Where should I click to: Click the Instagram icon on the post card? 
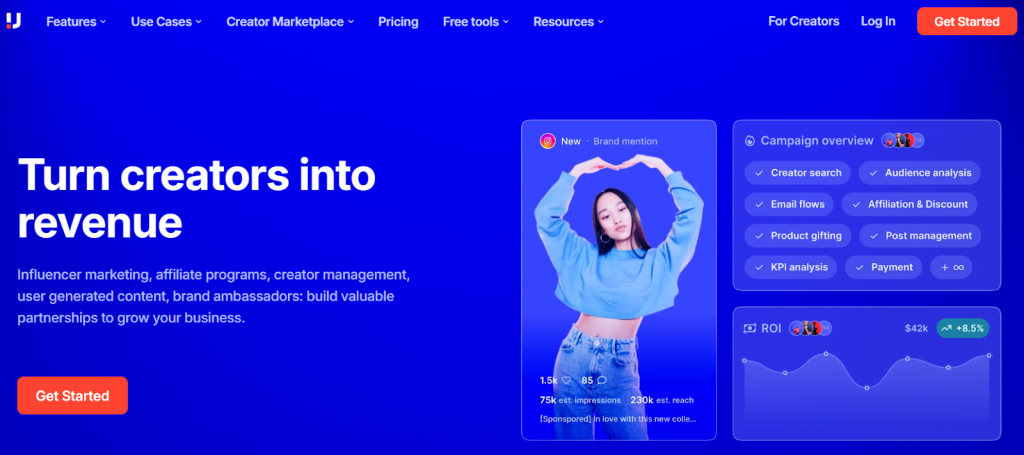pyautogui.click(x=547, y=141)
